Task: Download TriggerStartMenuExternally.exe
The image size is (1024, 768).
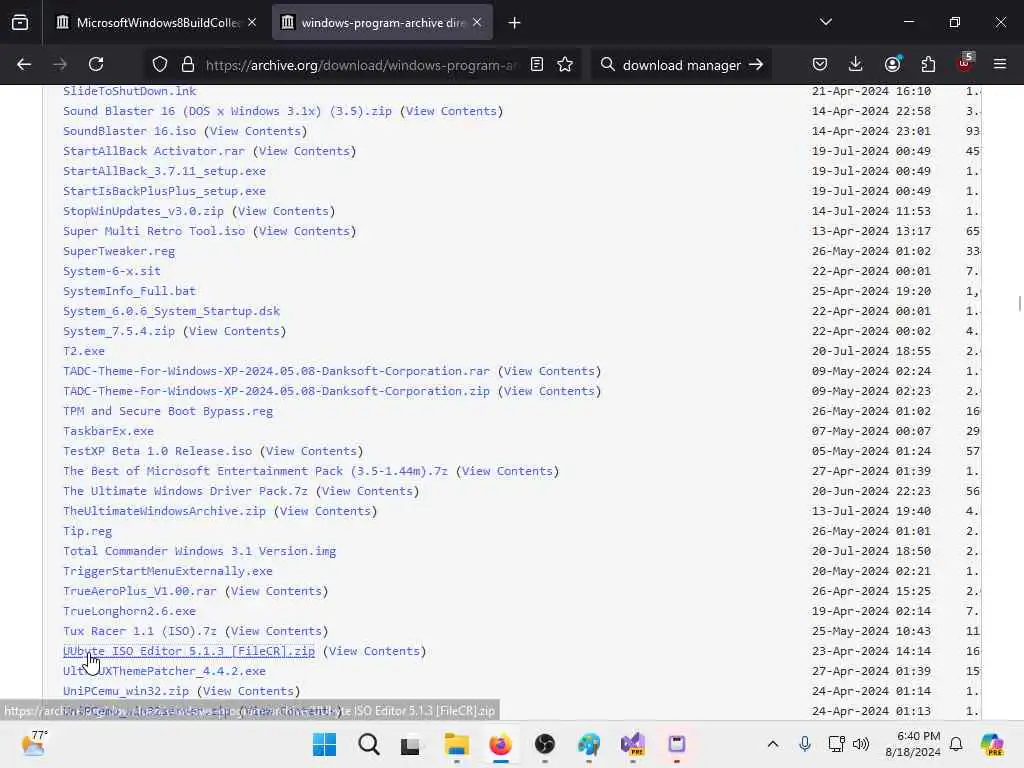Action: [x=168, y=571]
